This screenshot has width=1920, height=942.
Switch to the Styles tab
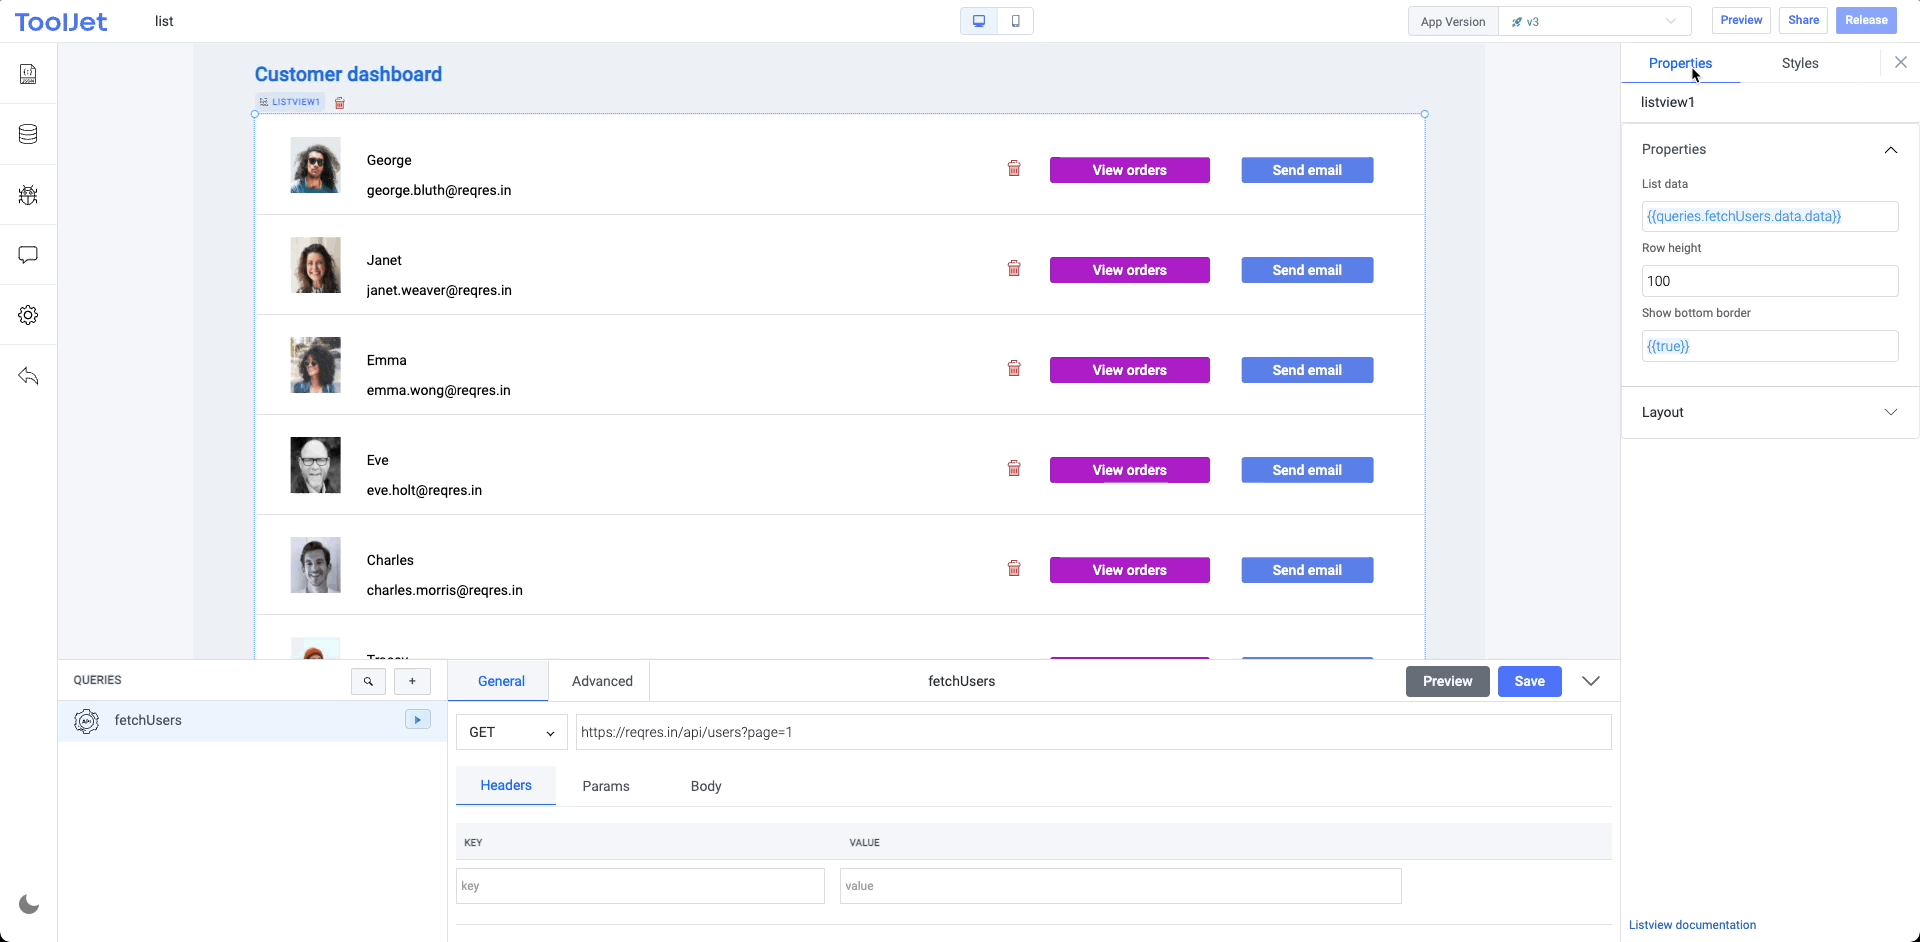coord(1799,63)
